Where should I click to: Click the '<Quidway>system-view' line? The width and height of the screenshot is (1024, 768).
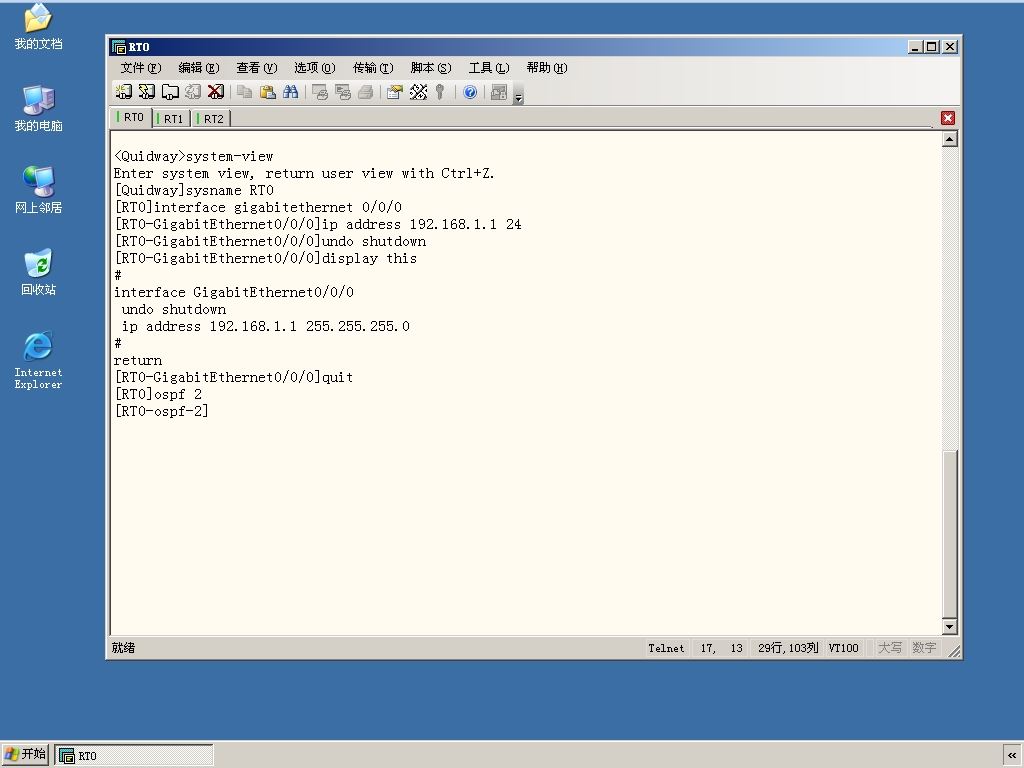193,157
